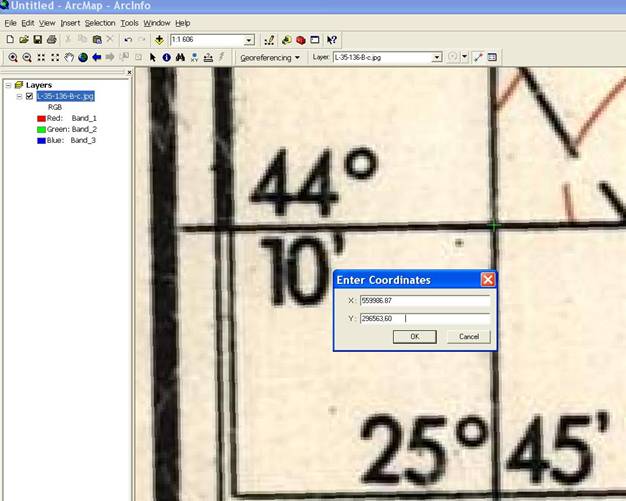Click the Zoom In magnifier tool
Image resolution: width=626 pixels, height=501 pixels.
click(13, 58)
